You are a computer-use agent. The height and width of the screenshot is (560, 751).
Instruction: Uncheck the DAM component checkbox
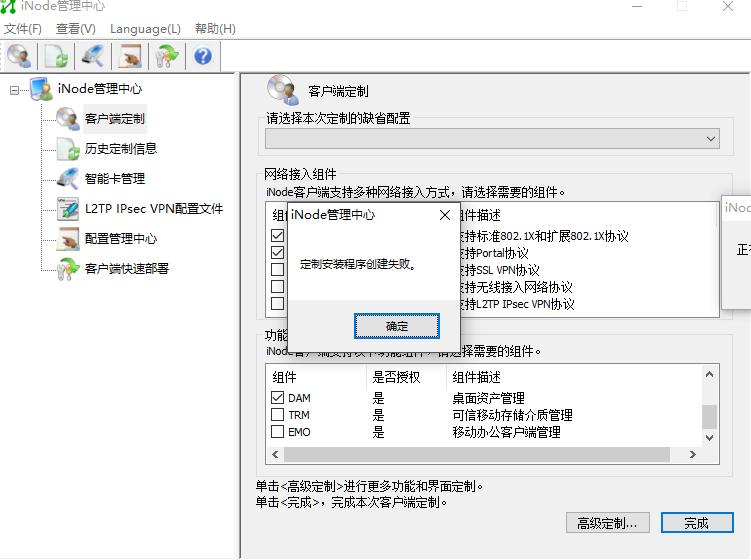(277, 398)
